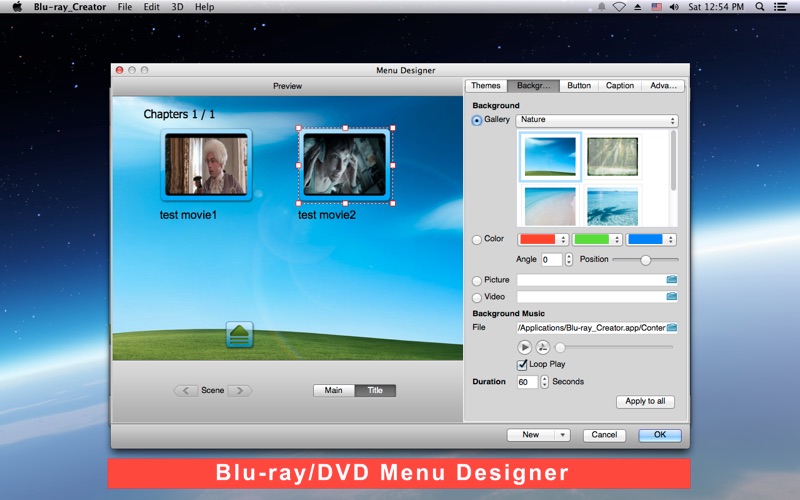This screenshot has width=800, height=500.
Task: Open the Blu-ray_Creator application menu
Action: tap(70, 7)
